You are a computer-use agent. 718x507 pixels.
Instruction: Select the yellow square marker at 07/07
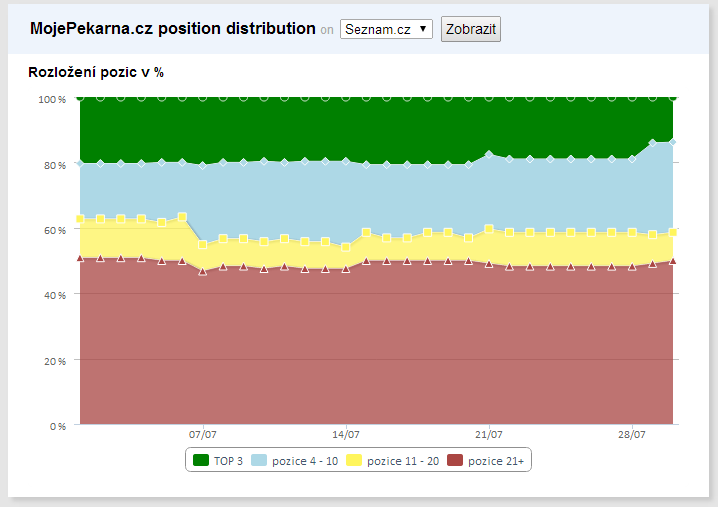202,245
